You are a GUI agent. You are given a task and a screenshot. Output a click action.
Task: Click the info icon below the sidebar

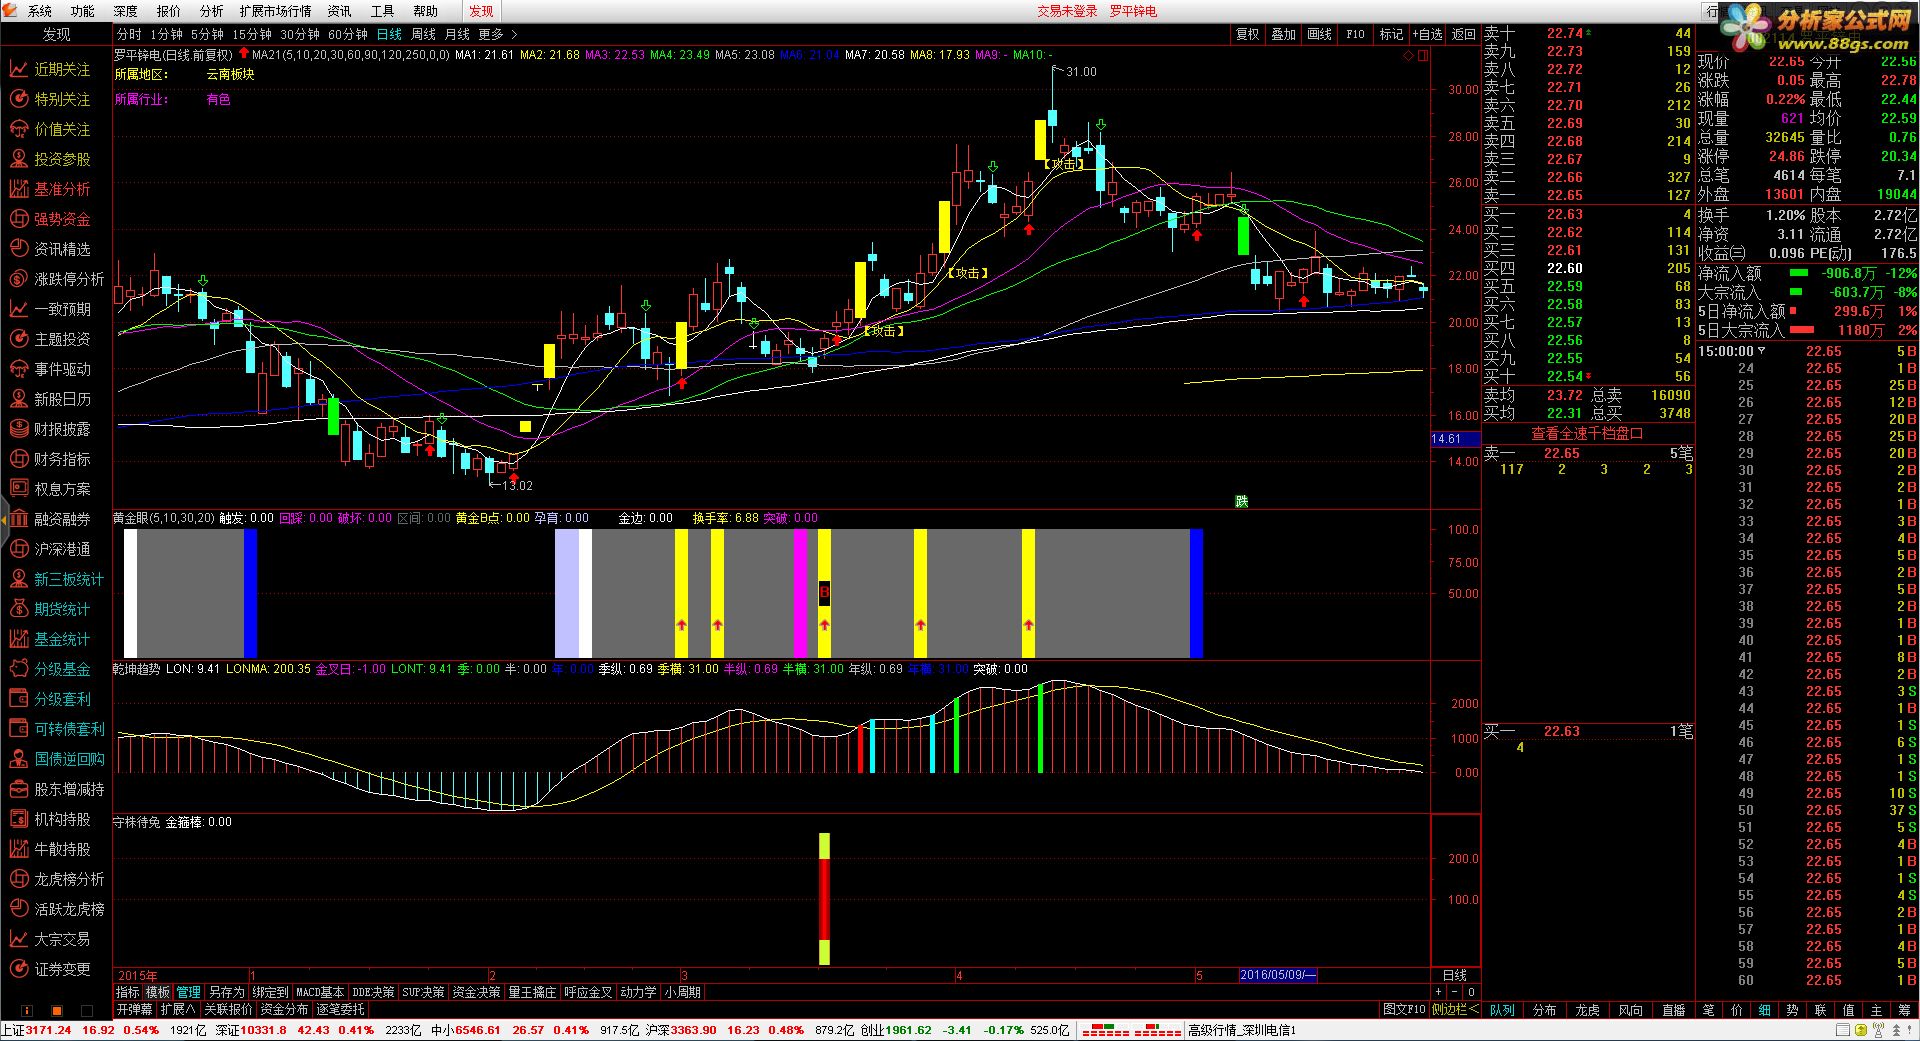[x=26, y=1010]
